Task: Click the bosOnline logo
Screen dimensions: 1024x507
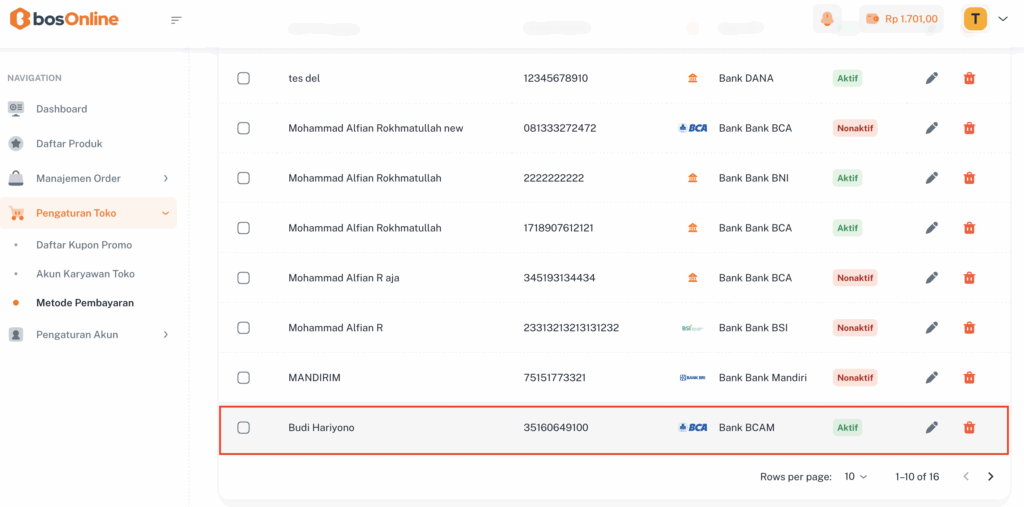Action: pos(64,19)
